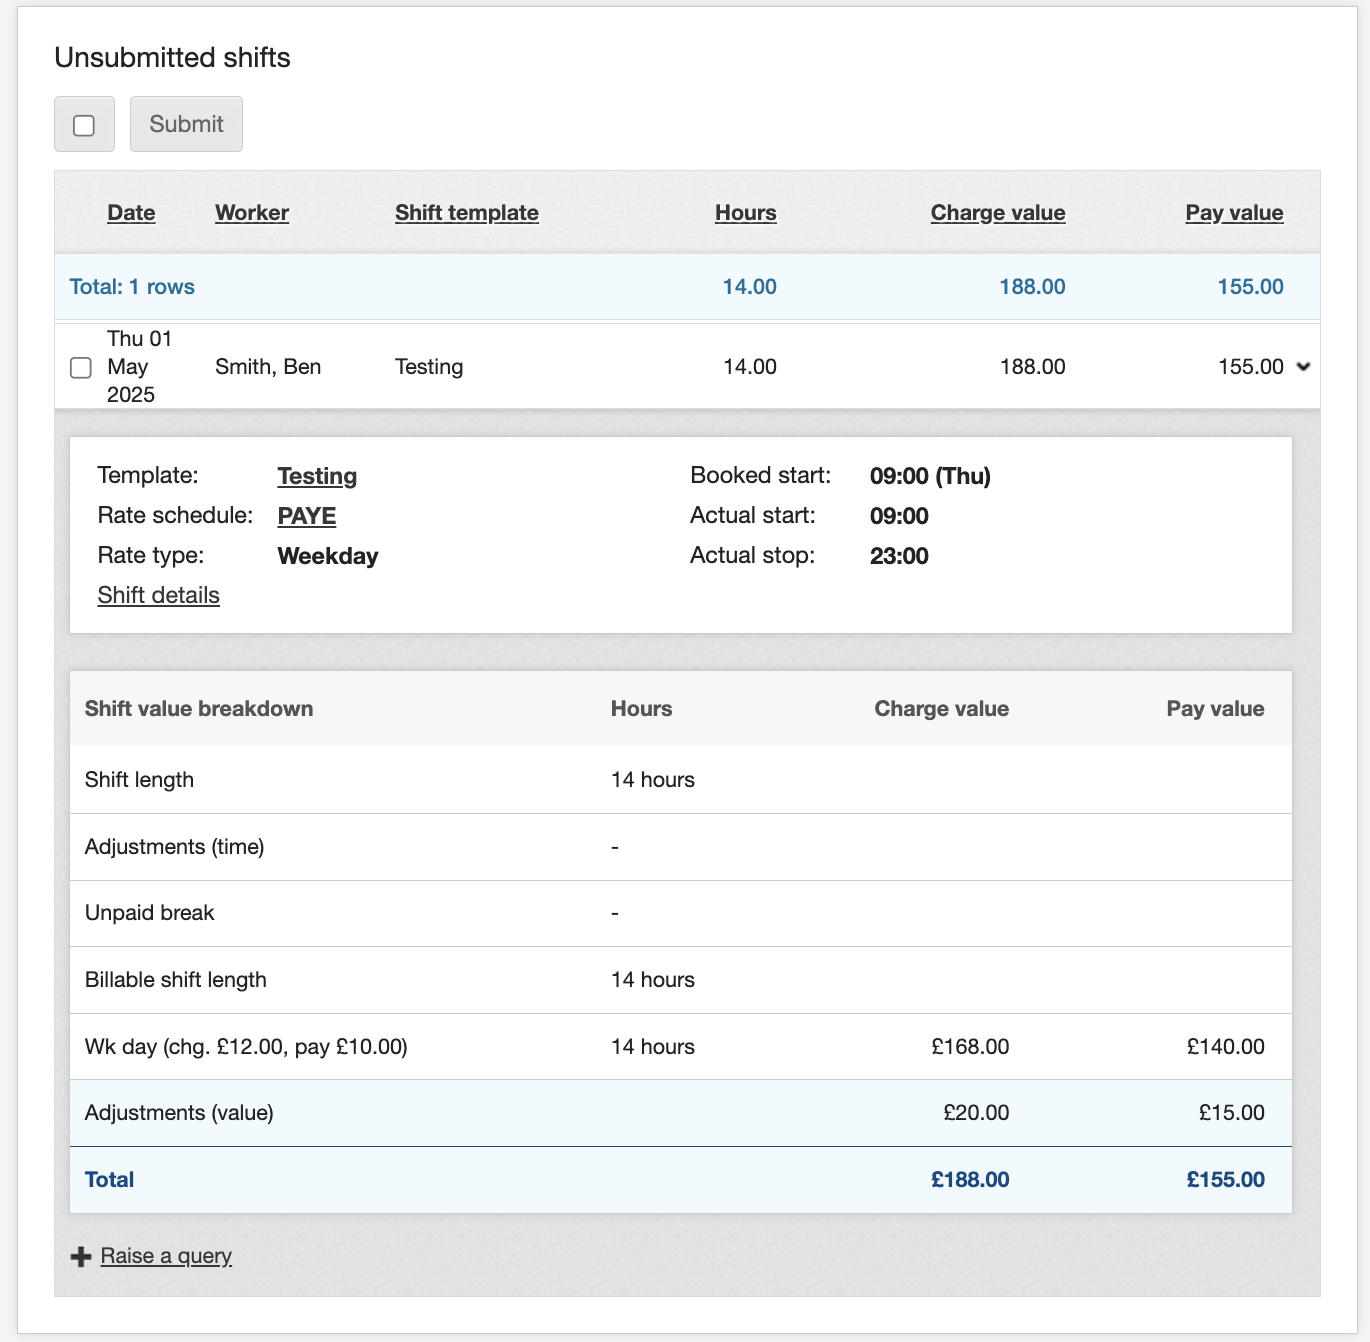Open the Shift details link

pyautogui.click(x=158, y=596)
